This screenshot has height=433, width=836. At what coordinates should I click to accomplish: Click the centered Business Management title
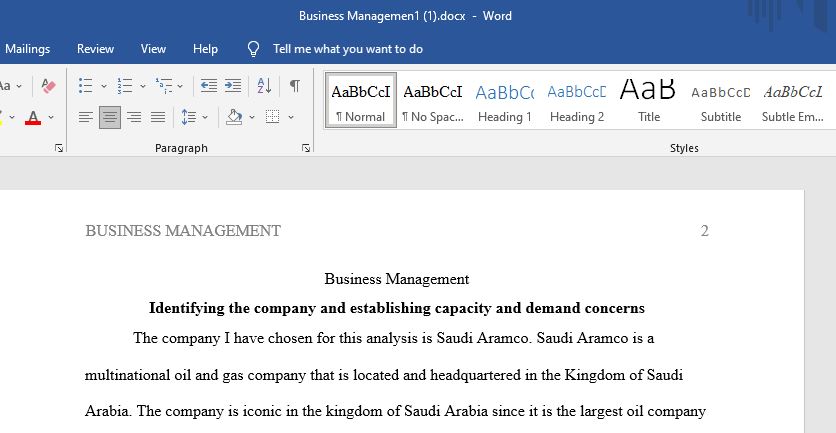[397, 279]
